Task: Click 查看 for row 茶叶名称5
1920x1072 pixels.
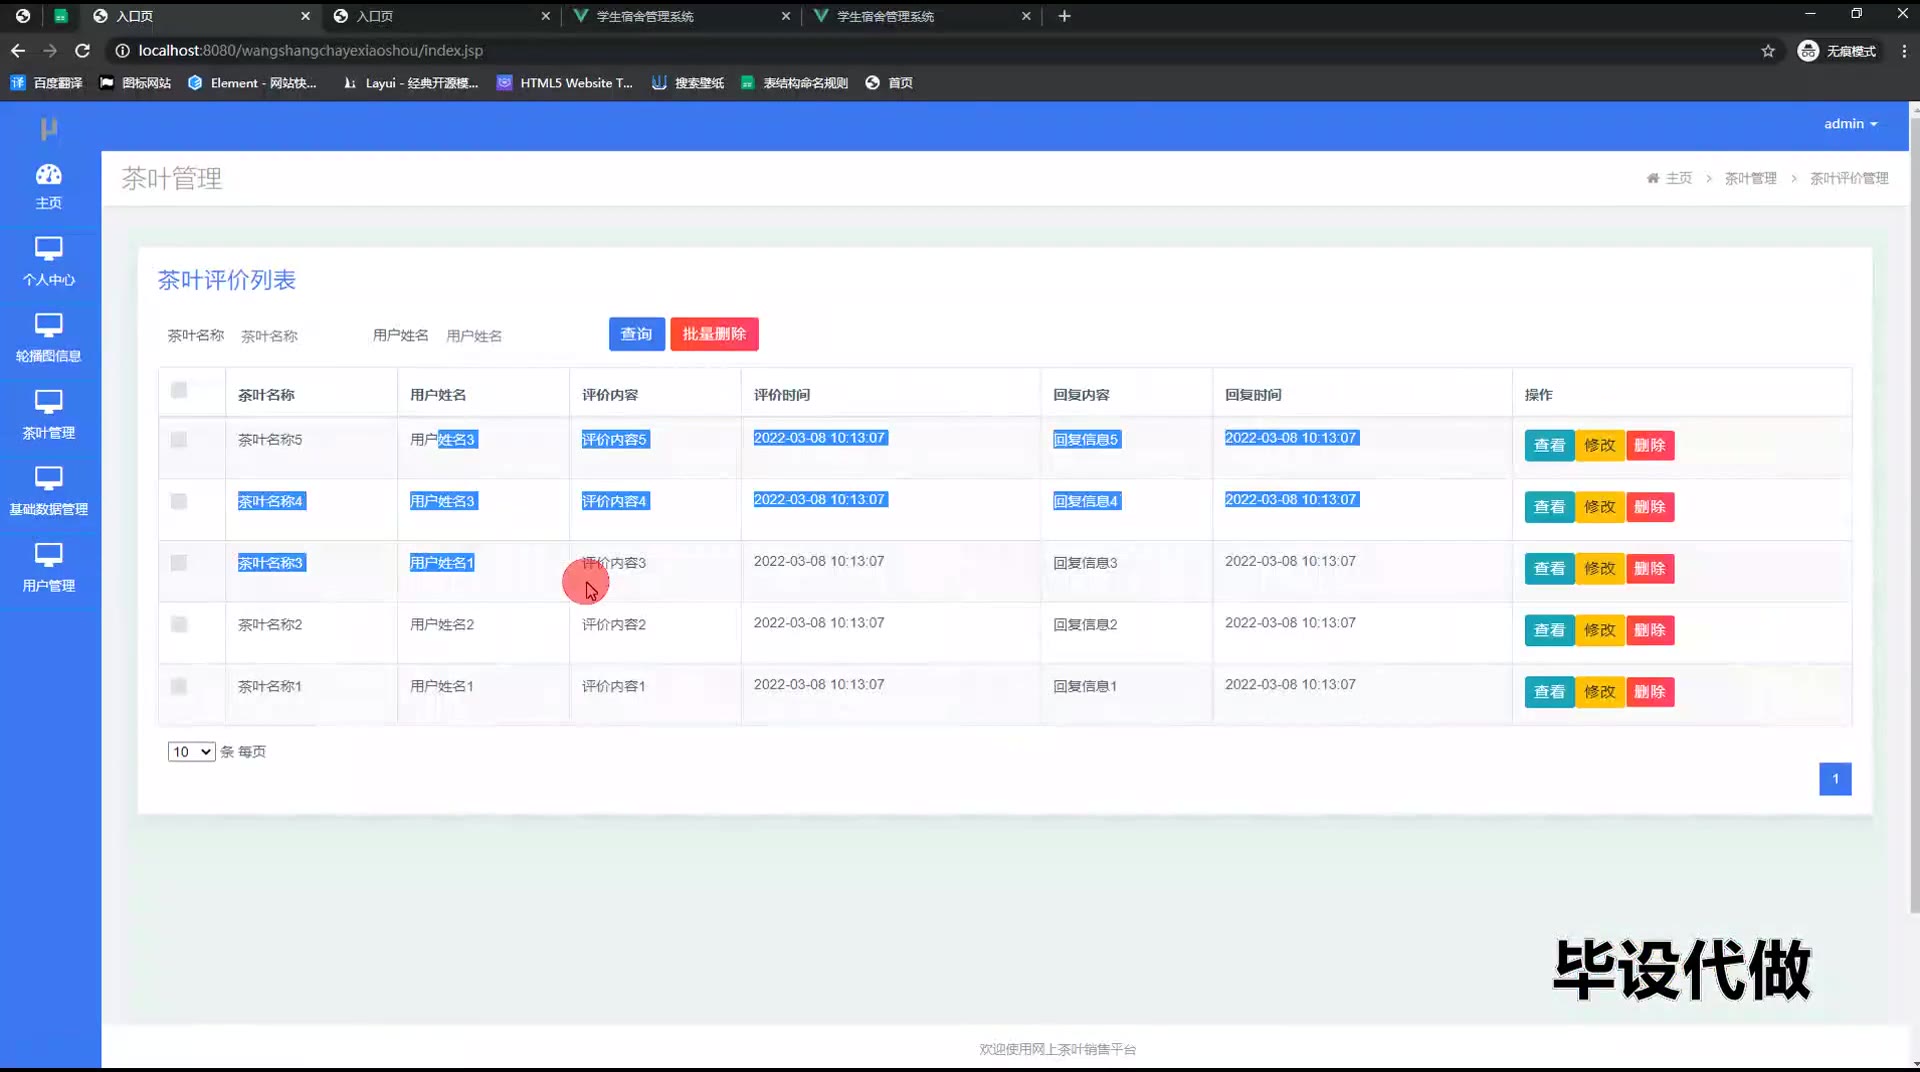Action: (1549, 445)
